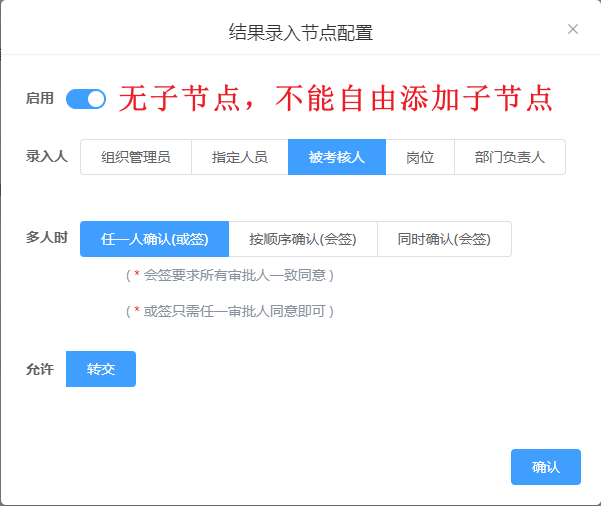Switch to 按顺序确认(会签) mode
The width and height of the screenshot is (601, 506).
[x=302, y=239]
